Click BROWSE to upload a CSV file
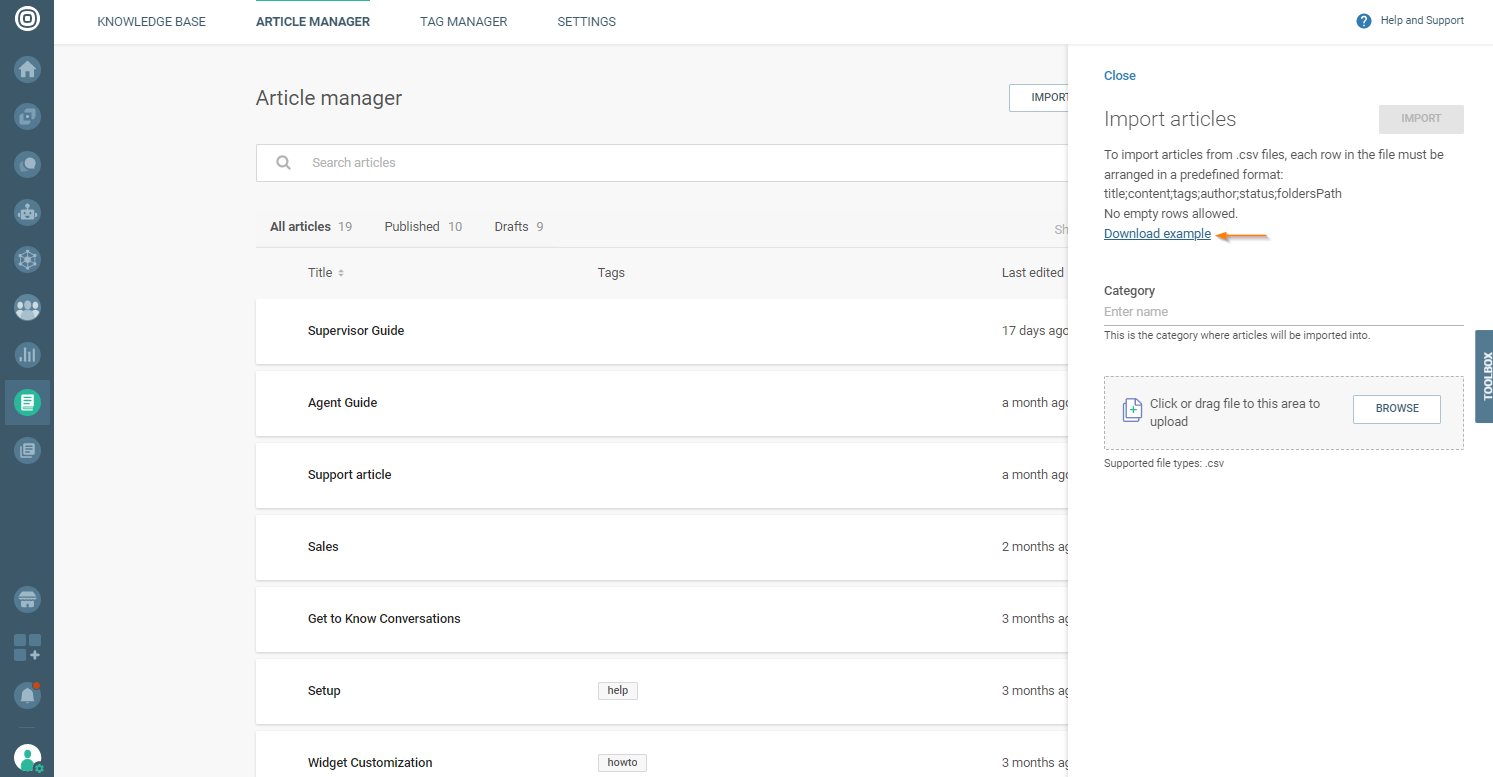This screenshot has height=777, width=1493. (x=1396, y=408)
